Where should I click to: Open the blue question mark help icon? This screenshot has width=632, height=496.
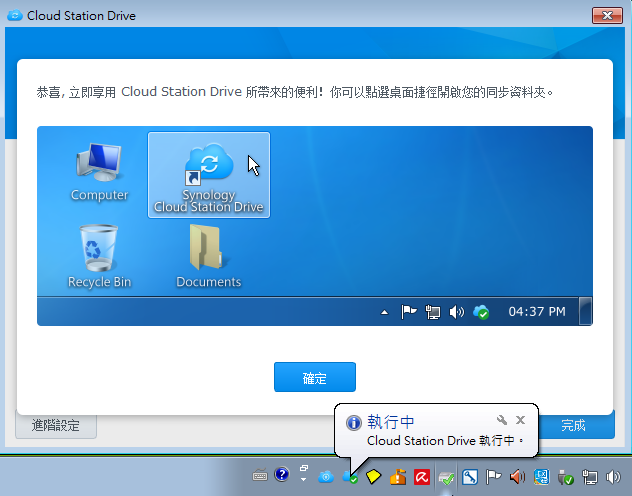point(282,475)
